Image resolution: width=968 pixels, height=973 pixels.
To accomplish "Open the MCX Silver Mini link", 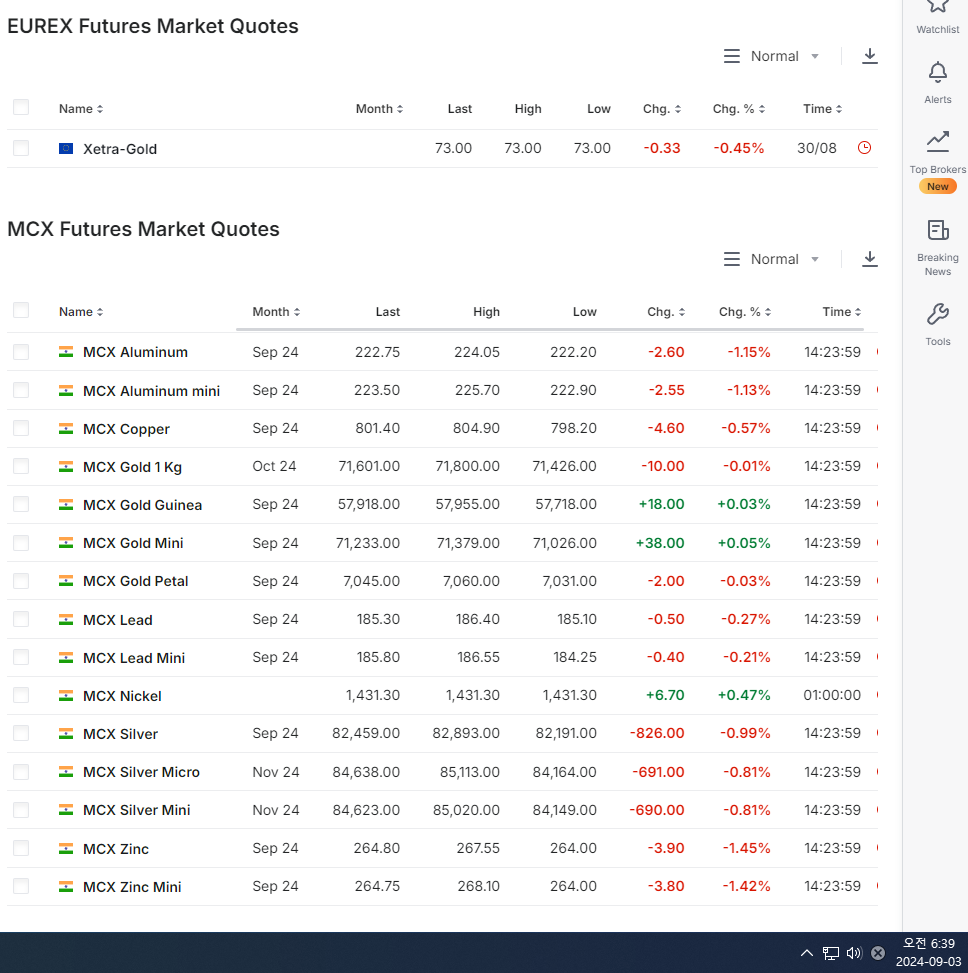I will coord(137,810).
